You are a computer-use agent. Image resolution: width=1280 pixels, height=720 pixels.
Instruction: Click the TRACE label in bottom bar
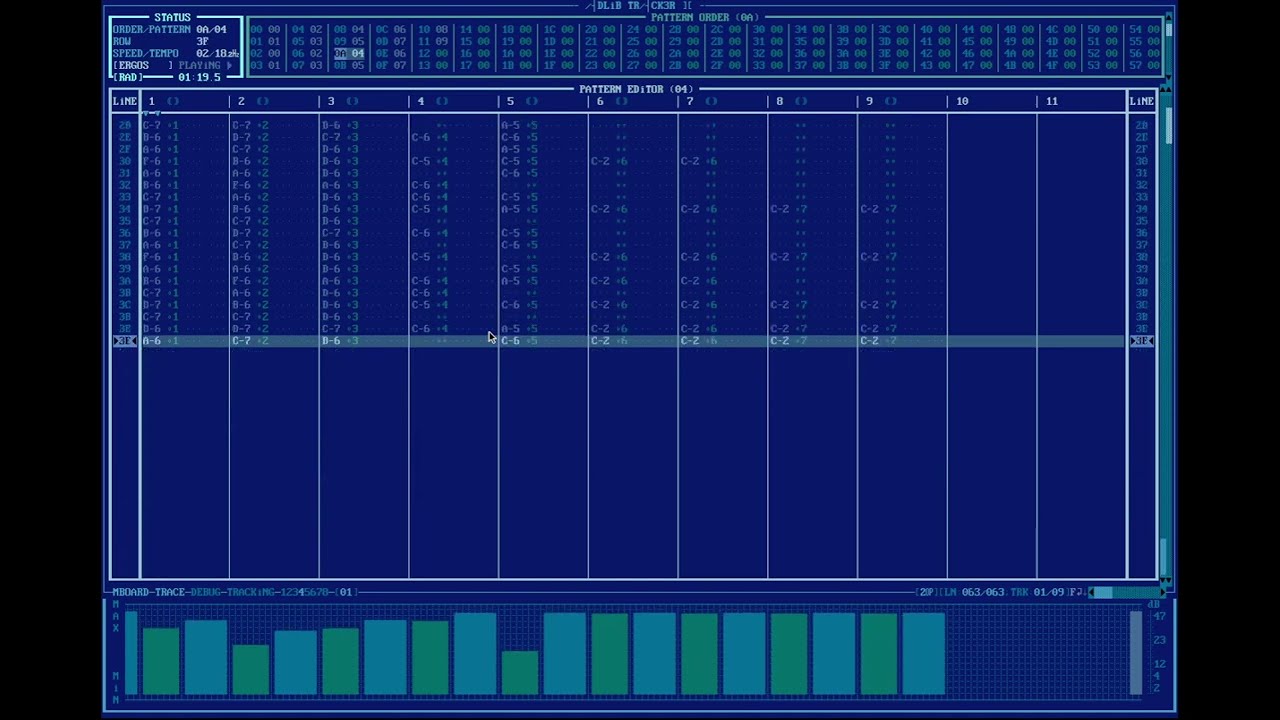(x=169, y=592)
